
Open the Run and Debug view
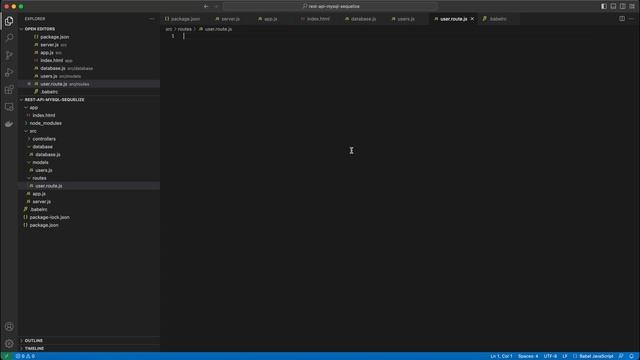[9, 73]
